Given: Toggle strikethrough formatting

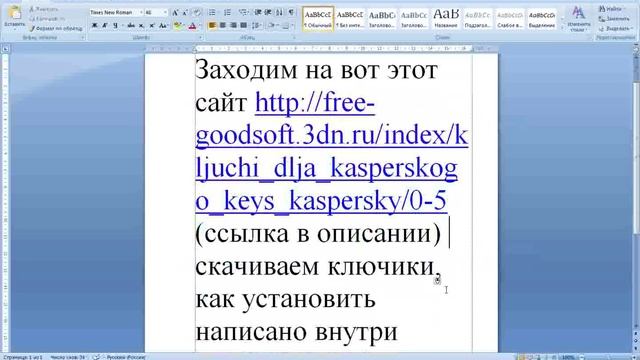Looking at the screenshot, I should tap(131, 26).
